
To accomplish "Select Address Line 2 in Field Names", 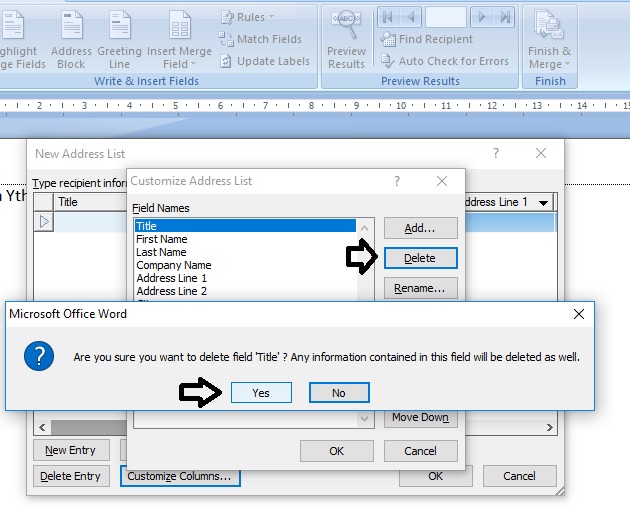I will [245, 291].
